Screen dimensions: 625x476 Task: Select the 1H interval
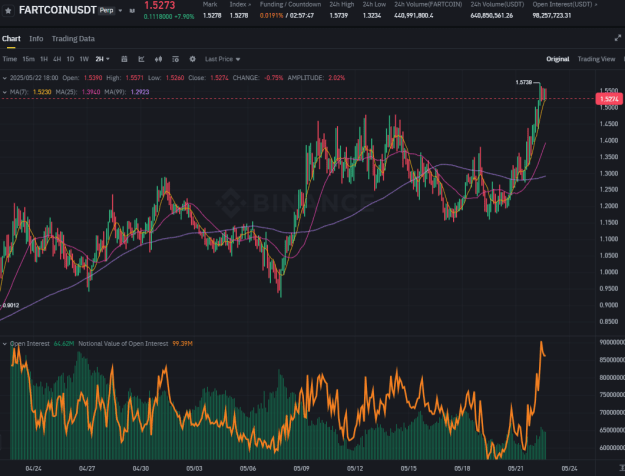44,59
